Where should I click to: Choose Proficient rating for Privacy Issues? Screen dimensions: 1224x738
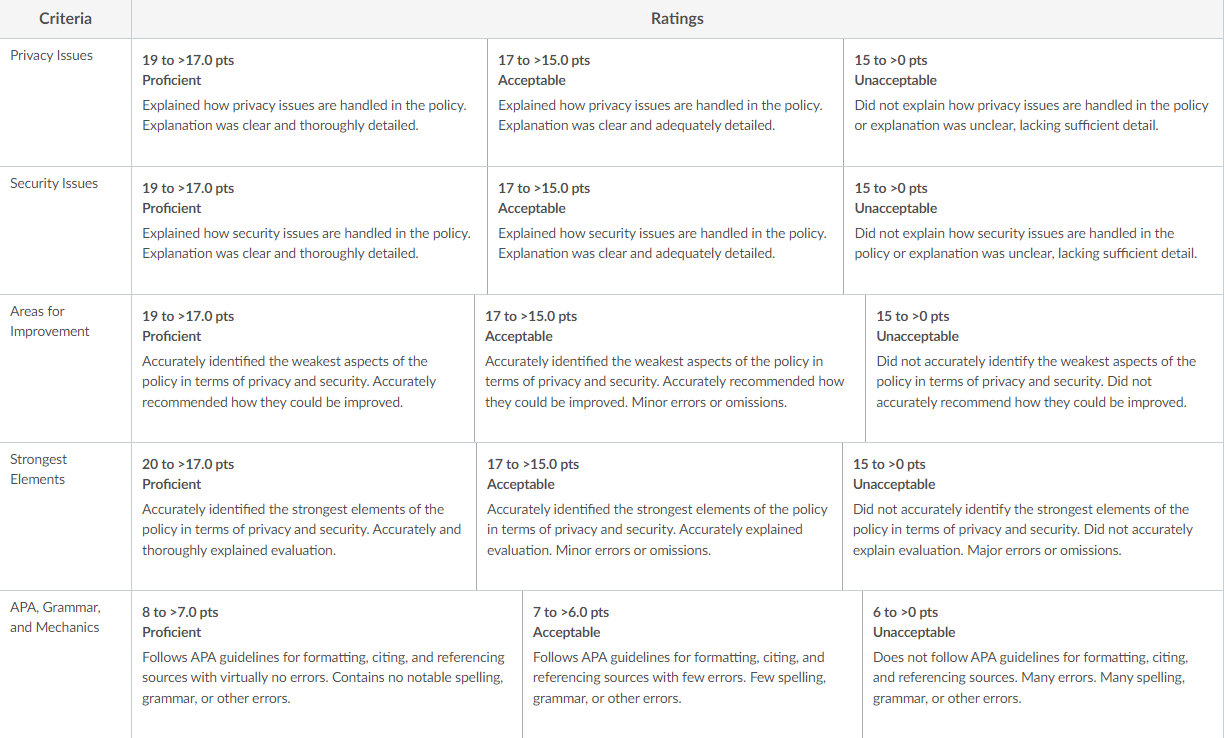click(309, 102)
